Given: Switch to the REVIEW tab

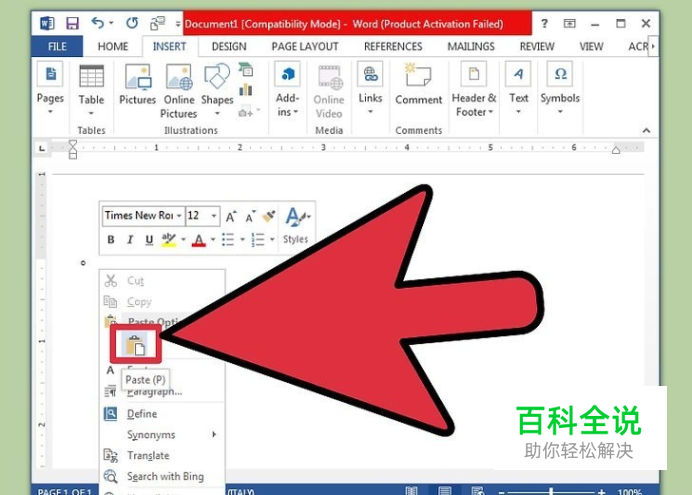Looking at the screenshot, I should click(537, 46).
